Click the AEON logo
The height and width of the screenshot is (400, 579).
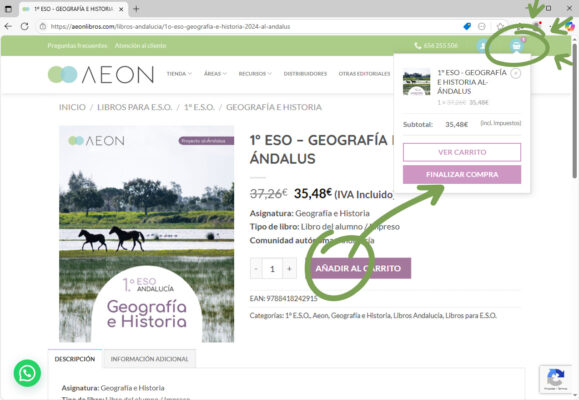pyautogui.click(x=101, y=74)
